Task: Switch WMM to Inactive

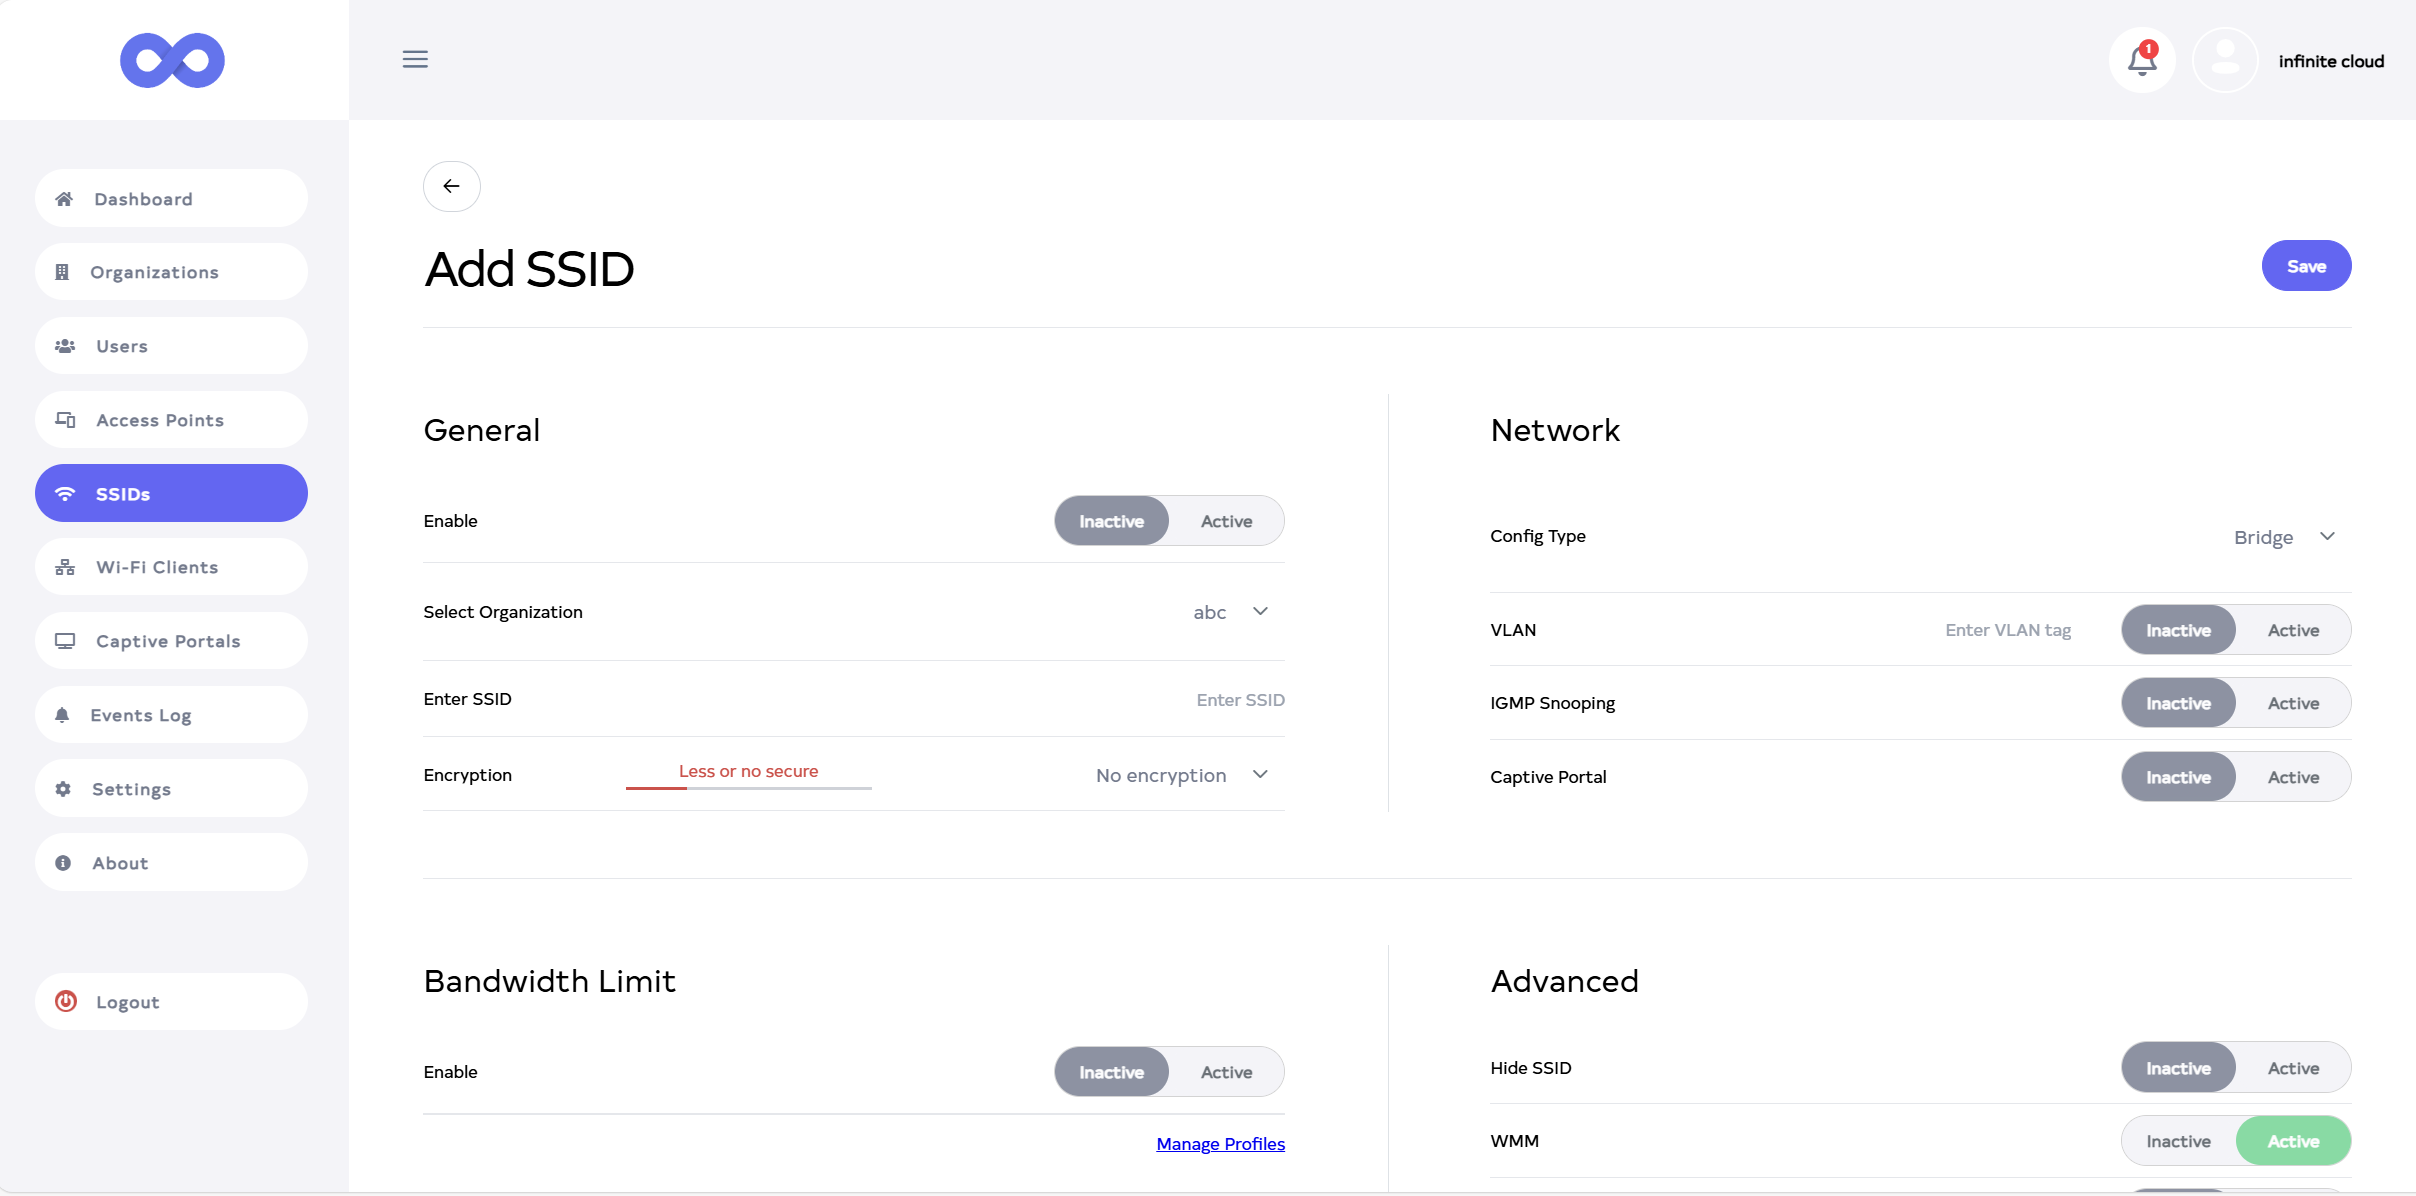Action: pyautogui.click(x=2178, y=1141)
